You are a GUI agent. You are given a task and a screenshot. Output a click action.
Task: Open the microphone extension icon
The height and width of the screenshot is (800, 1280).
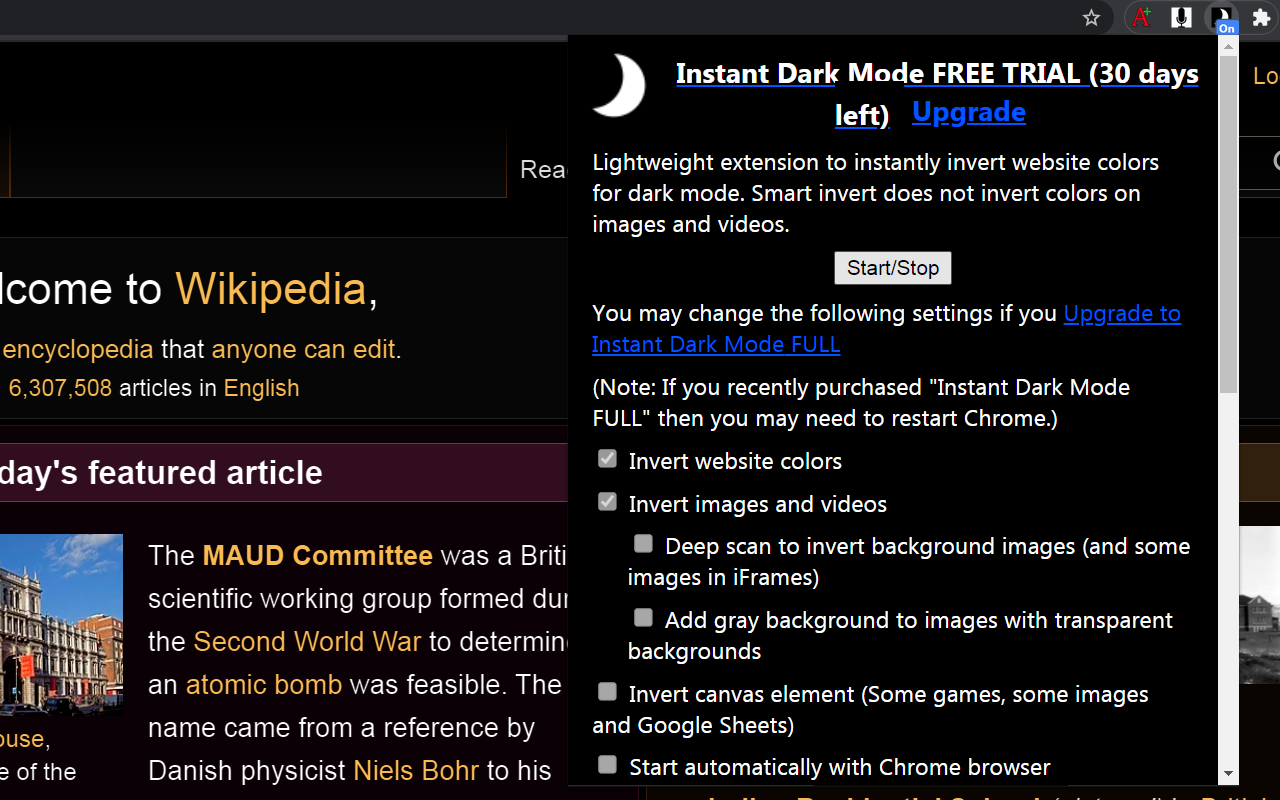[x=1181, y=17]
